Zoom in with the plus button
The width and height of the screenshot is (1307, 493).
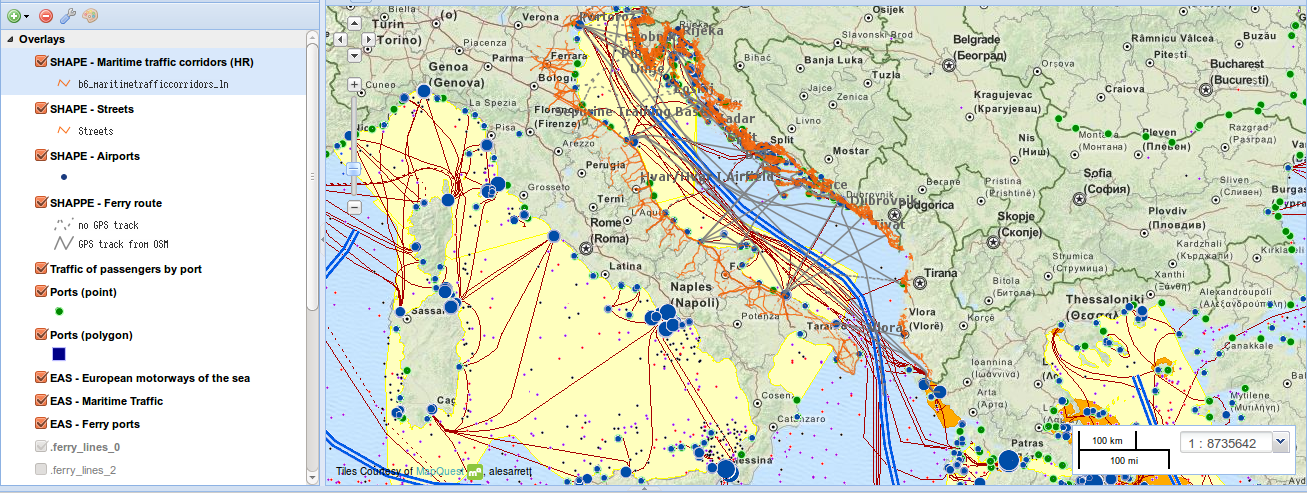tap(354, 85)
